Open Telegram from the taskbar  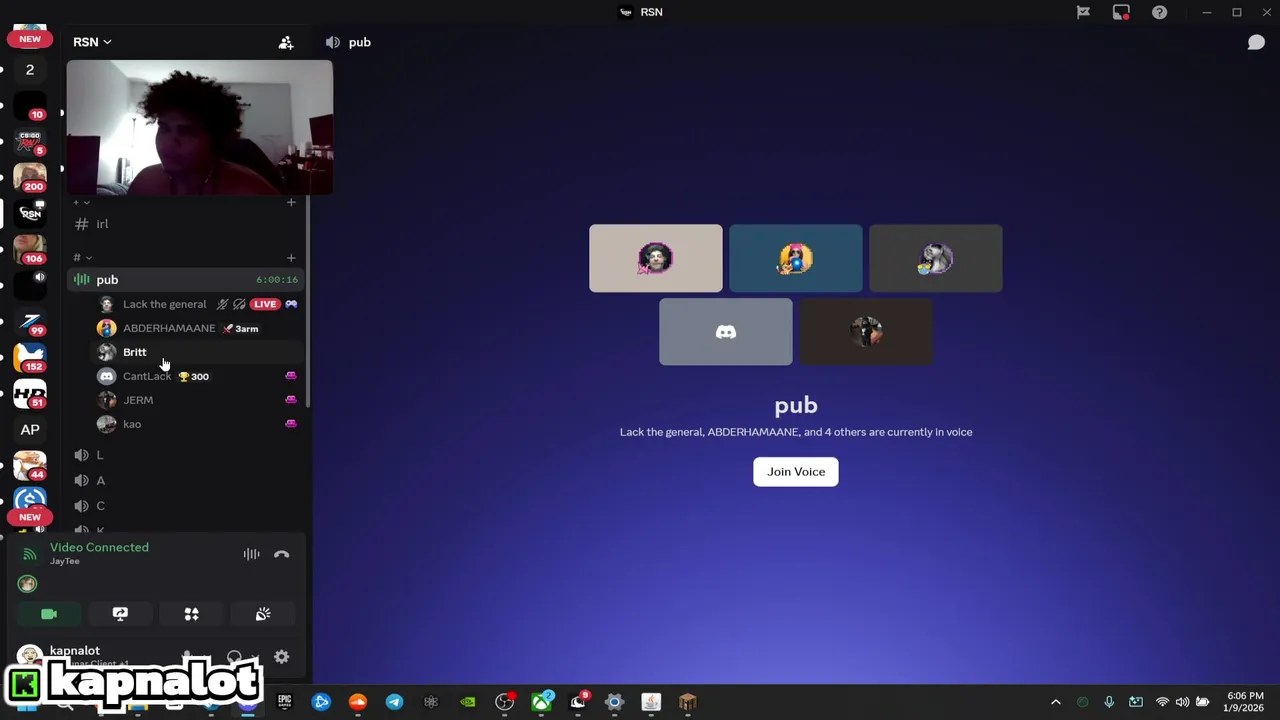394,702
